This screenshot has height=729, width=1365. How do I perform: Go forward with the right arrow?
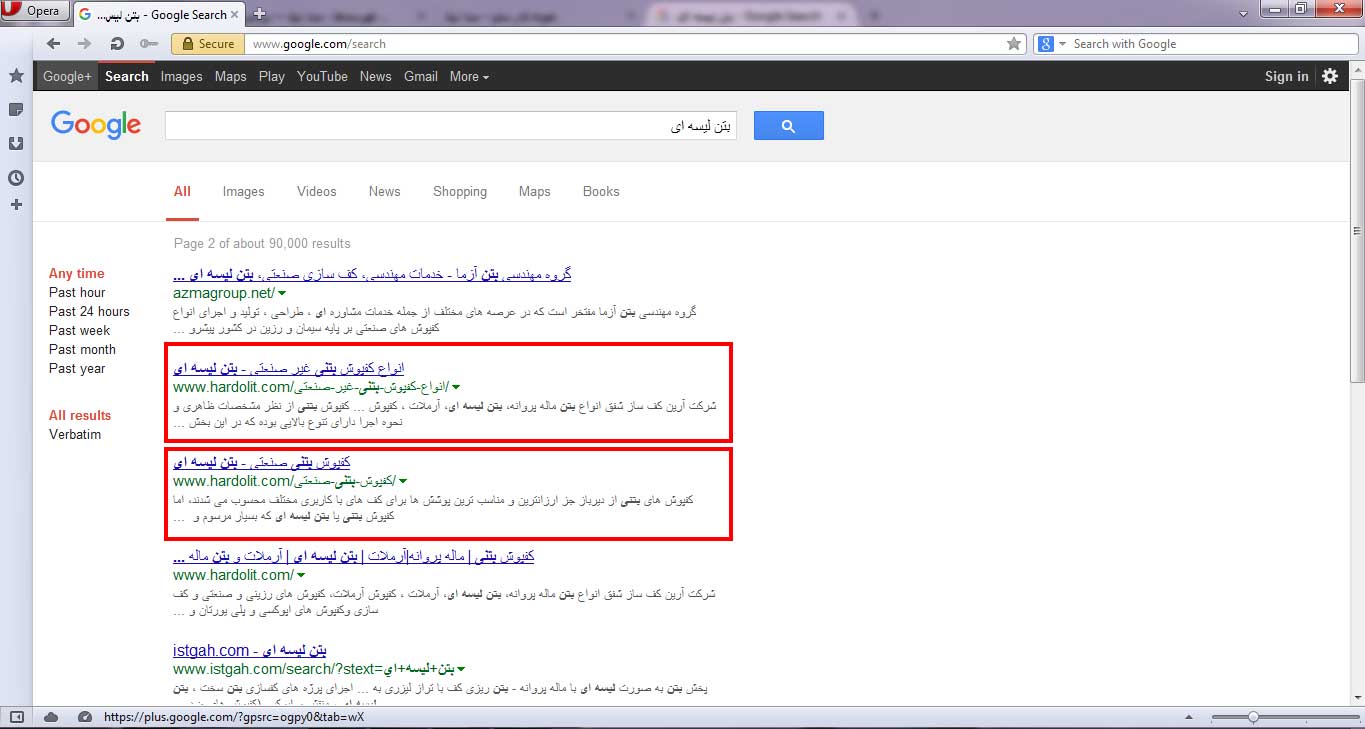(84, 44)
